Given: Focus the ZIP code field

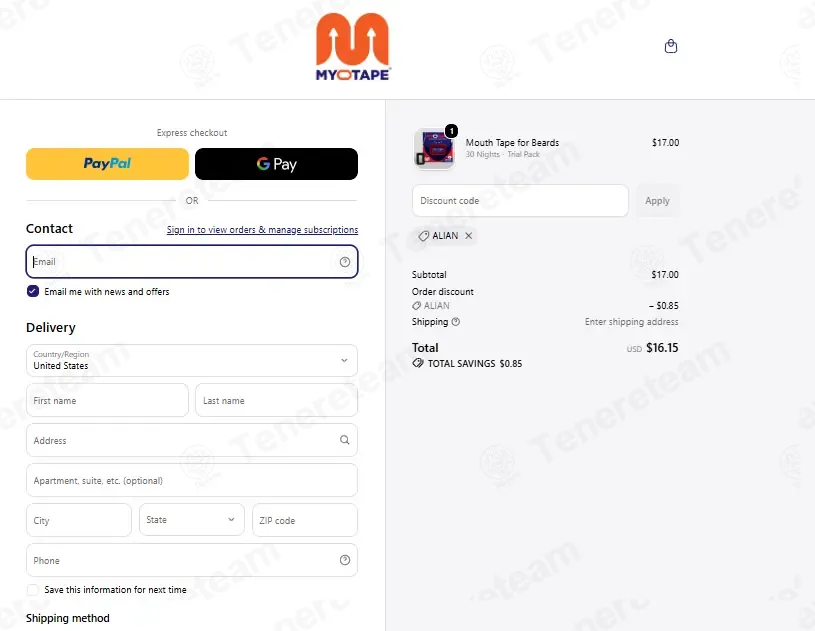Looking at the screenshot, I should [x=305, y=520].
